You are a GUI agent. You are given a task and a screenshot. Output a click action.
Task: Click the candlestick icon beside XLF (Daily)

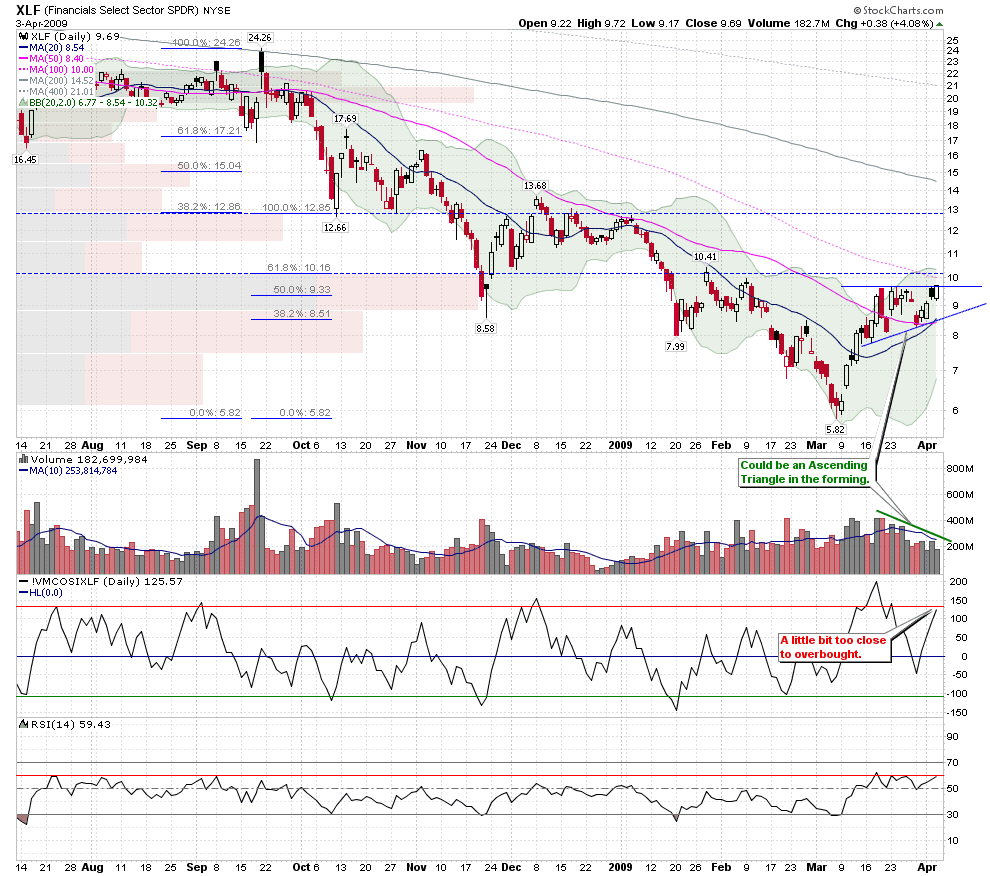(x=24, y=37)
